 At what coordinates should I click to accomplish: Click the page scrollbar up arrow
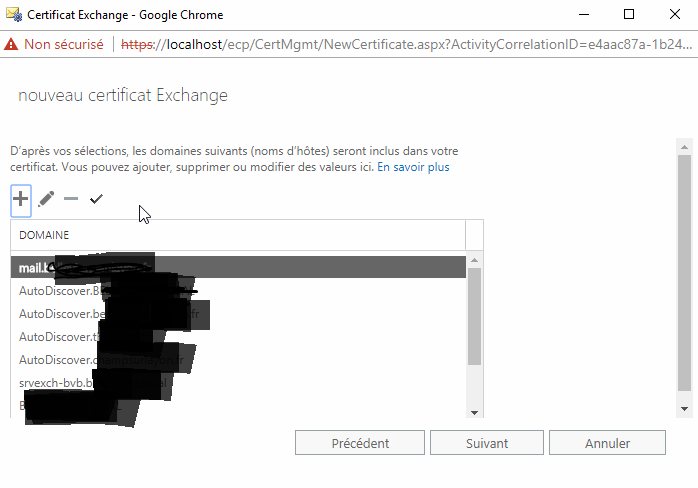tap(685, 147)
